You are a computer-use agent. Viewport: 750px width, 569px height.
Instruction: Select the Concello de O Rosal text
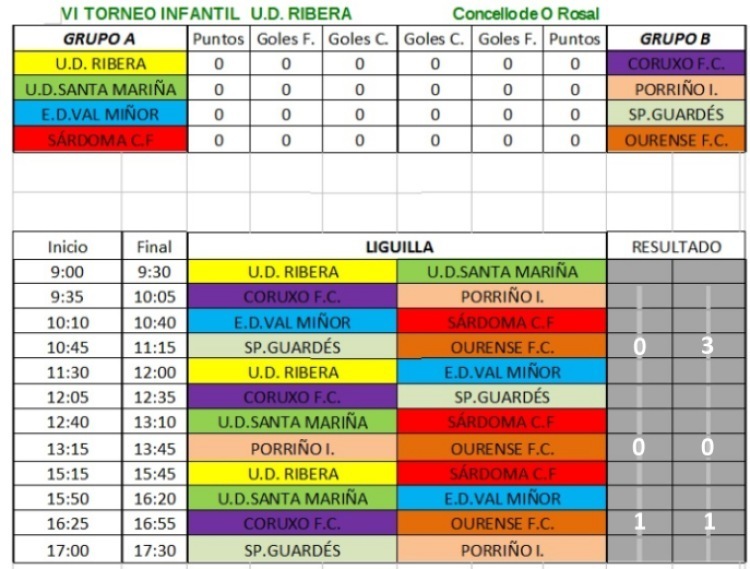pos(526,14)
